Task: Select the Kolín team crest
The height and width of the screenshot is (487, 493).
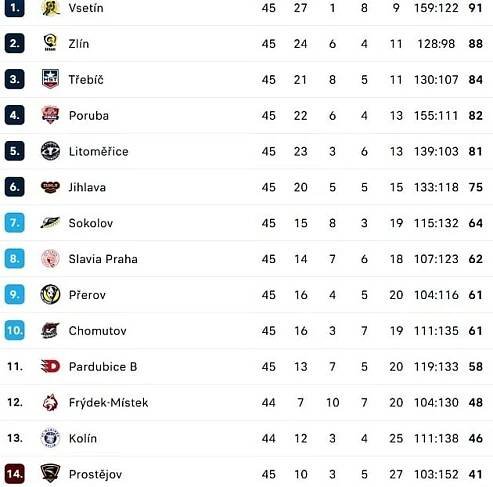Action: [x=50, y=438]
